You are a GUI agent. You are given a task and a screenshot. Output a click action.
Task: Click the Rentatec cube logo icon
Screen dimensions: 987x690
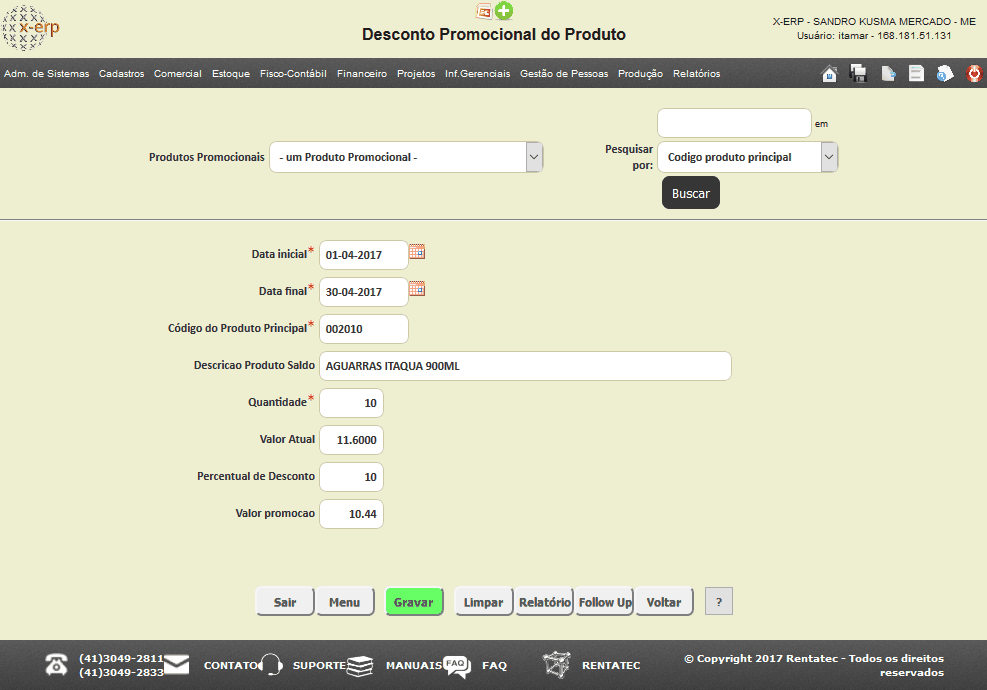[556, 665]
